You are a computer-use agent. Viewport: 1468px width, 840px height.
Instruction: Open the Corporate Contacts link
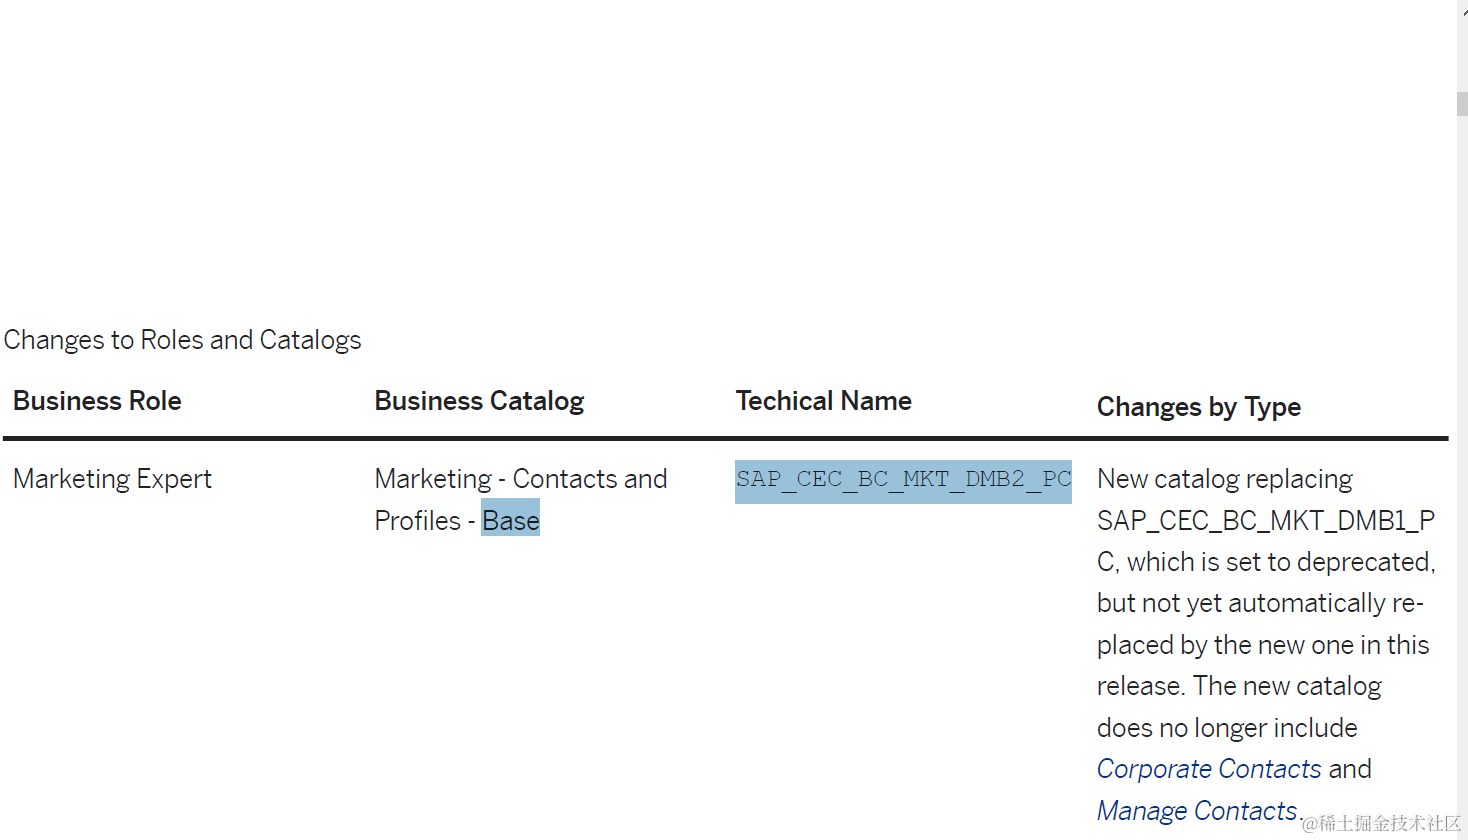pos(1209,769)
